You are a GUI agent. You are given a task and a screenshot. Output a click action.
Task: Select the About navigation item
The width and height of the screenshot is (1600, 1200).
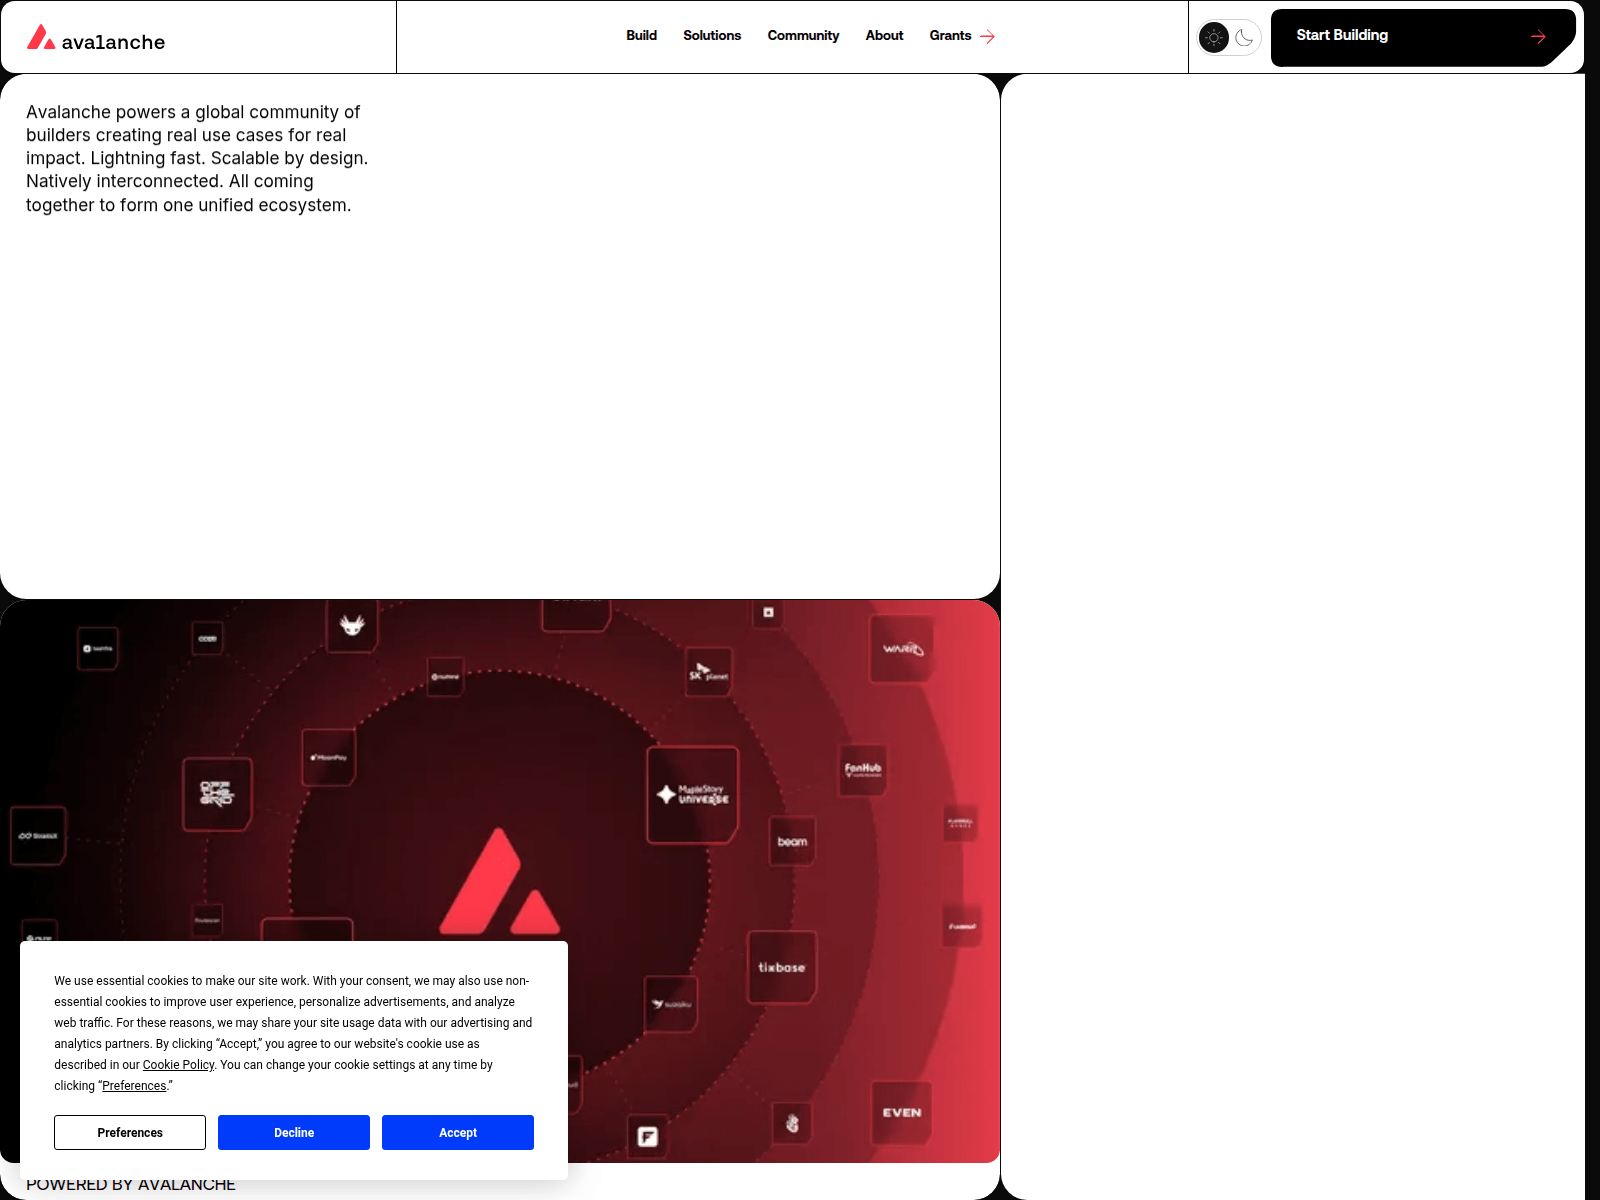pos(884,36)
